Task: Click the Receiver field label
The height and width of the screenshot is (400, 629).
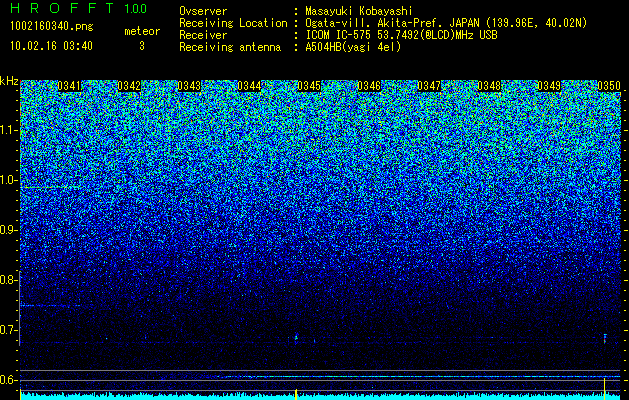Action: (203, 35)
